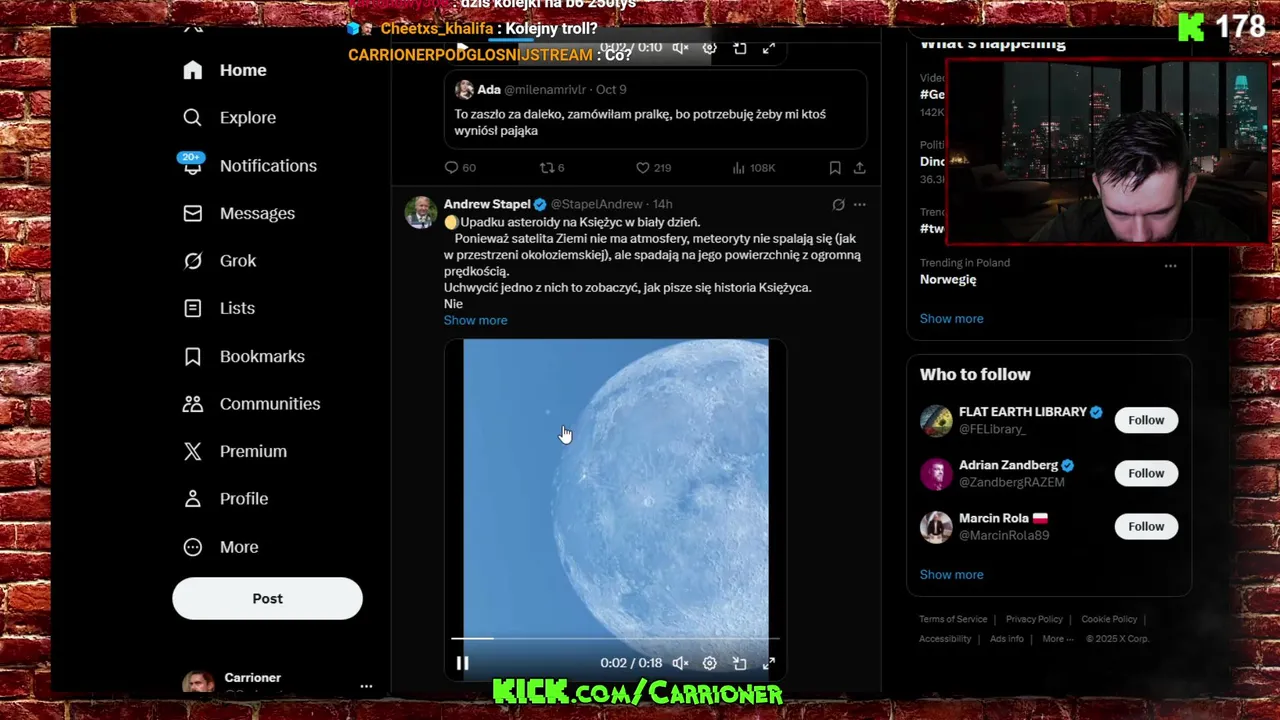The width and height of the screenshot is (1280, 720).
Task: Unmute the Moon video
Action: point(680,663)
